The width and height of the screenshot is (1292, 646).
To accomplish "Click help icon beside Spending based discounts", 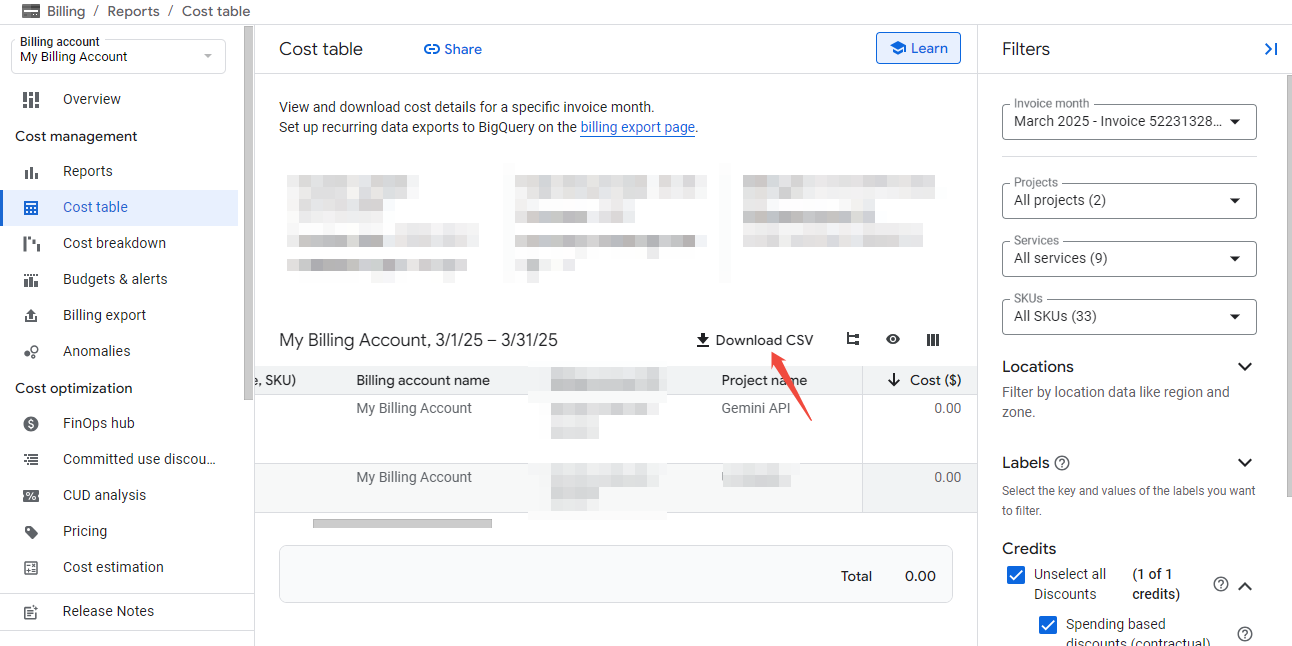I will tap(1245, 634).
